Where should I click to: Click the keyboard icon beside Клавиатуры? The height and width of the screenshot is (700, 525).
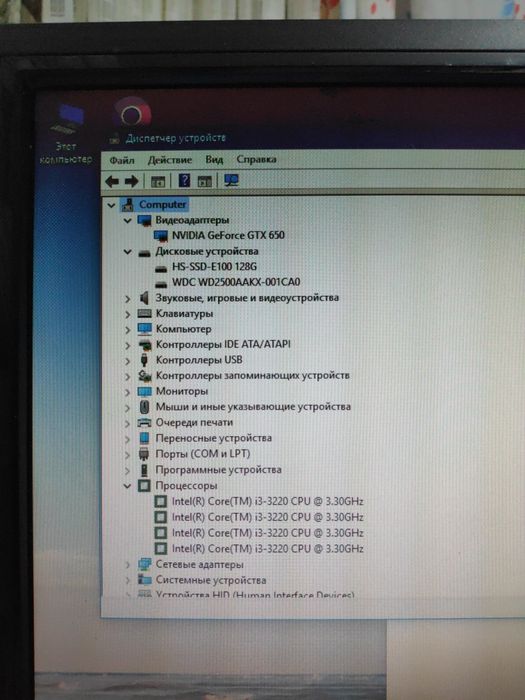pyautogui.click(x=145, y=314)
